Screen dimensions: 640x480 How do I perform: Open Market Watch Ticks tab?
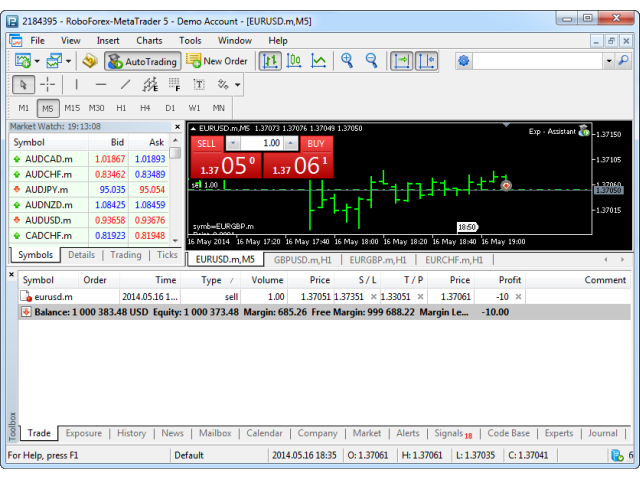[x=167, y=255]
